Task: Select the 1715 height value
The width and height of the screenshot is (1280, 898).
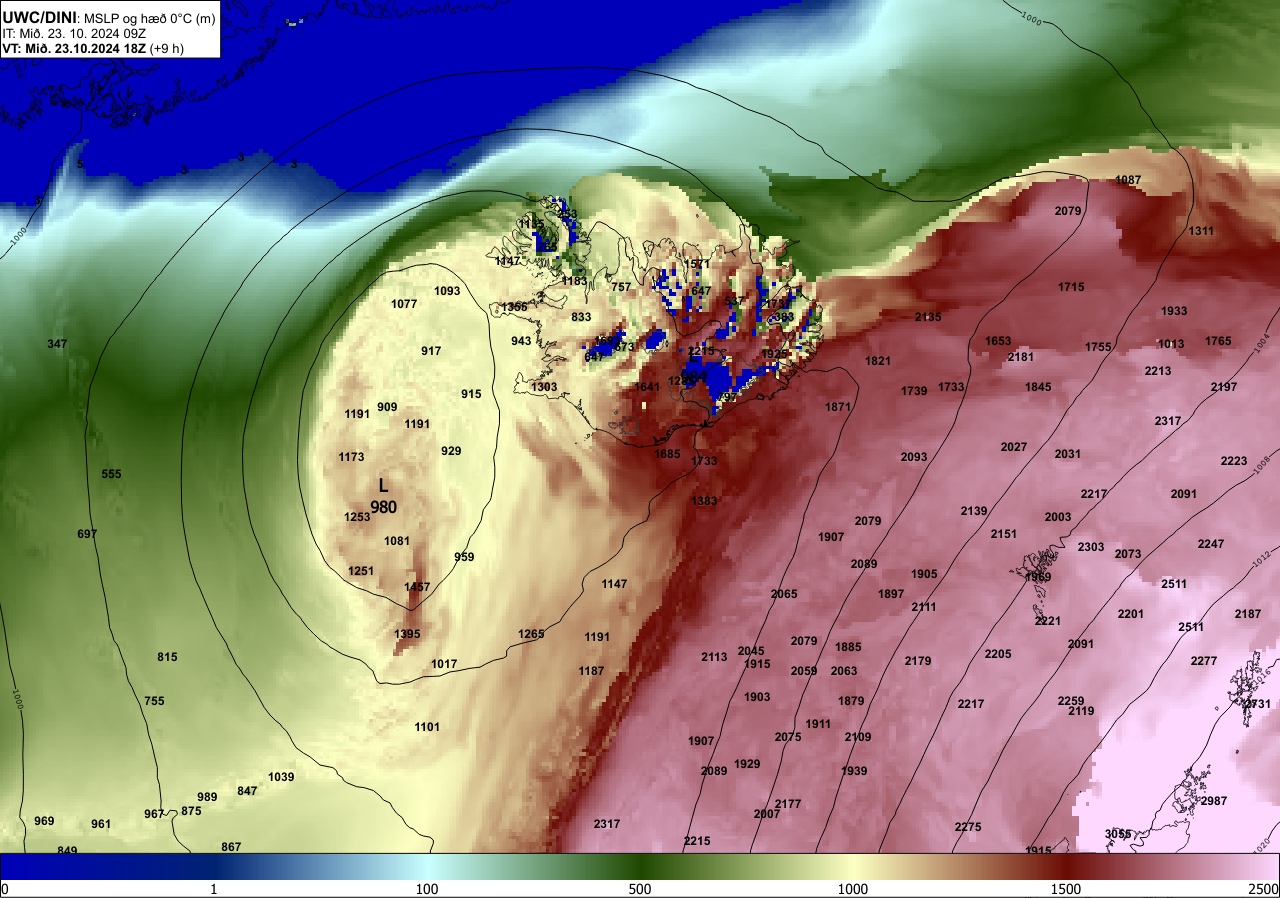Action: coord(1071,287)
